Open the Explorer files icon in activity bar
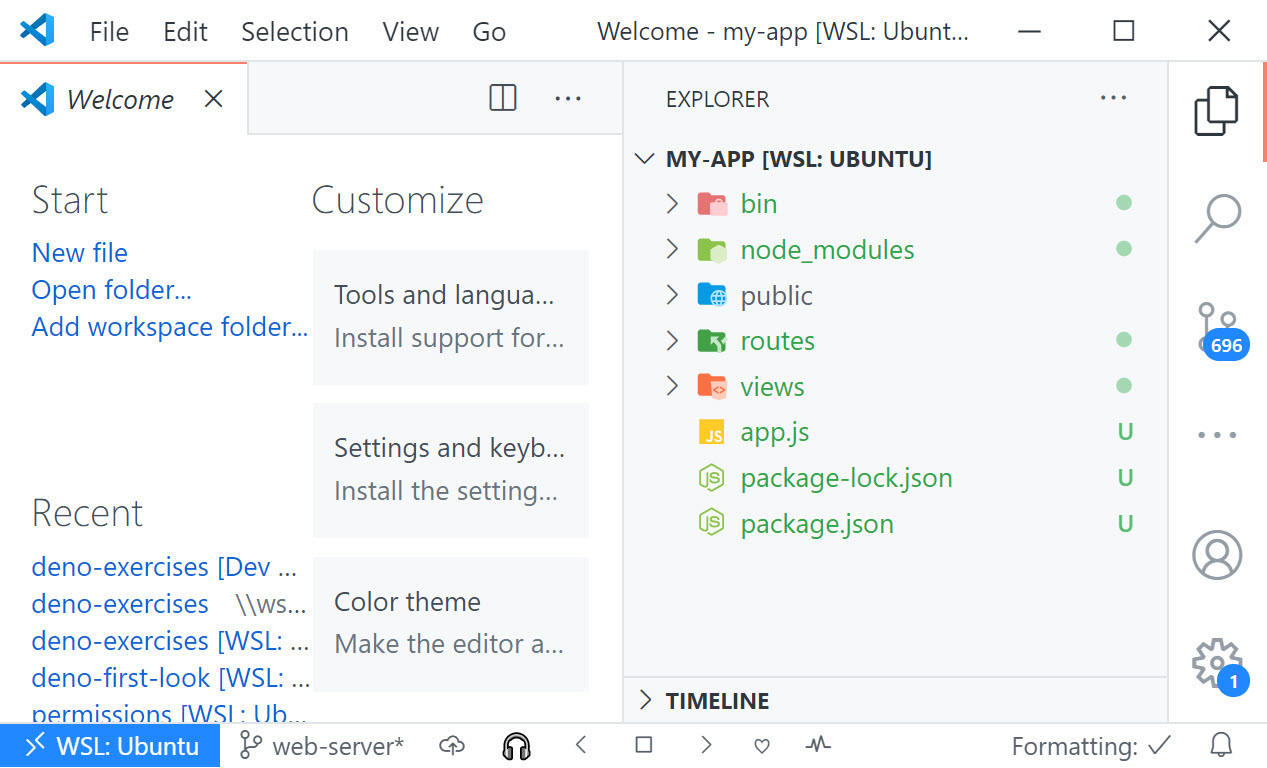The image size is (1267, 768). click(1216, 110)
